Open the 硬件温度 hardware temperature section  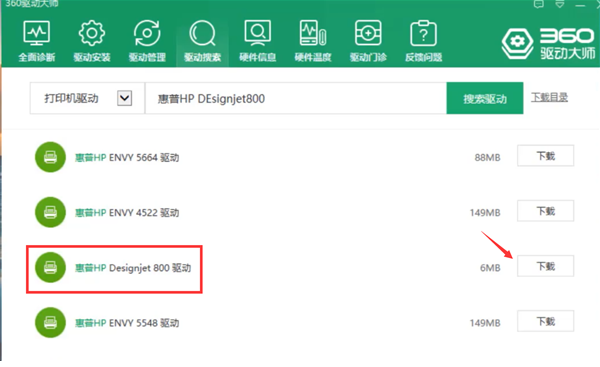[313, 41]
